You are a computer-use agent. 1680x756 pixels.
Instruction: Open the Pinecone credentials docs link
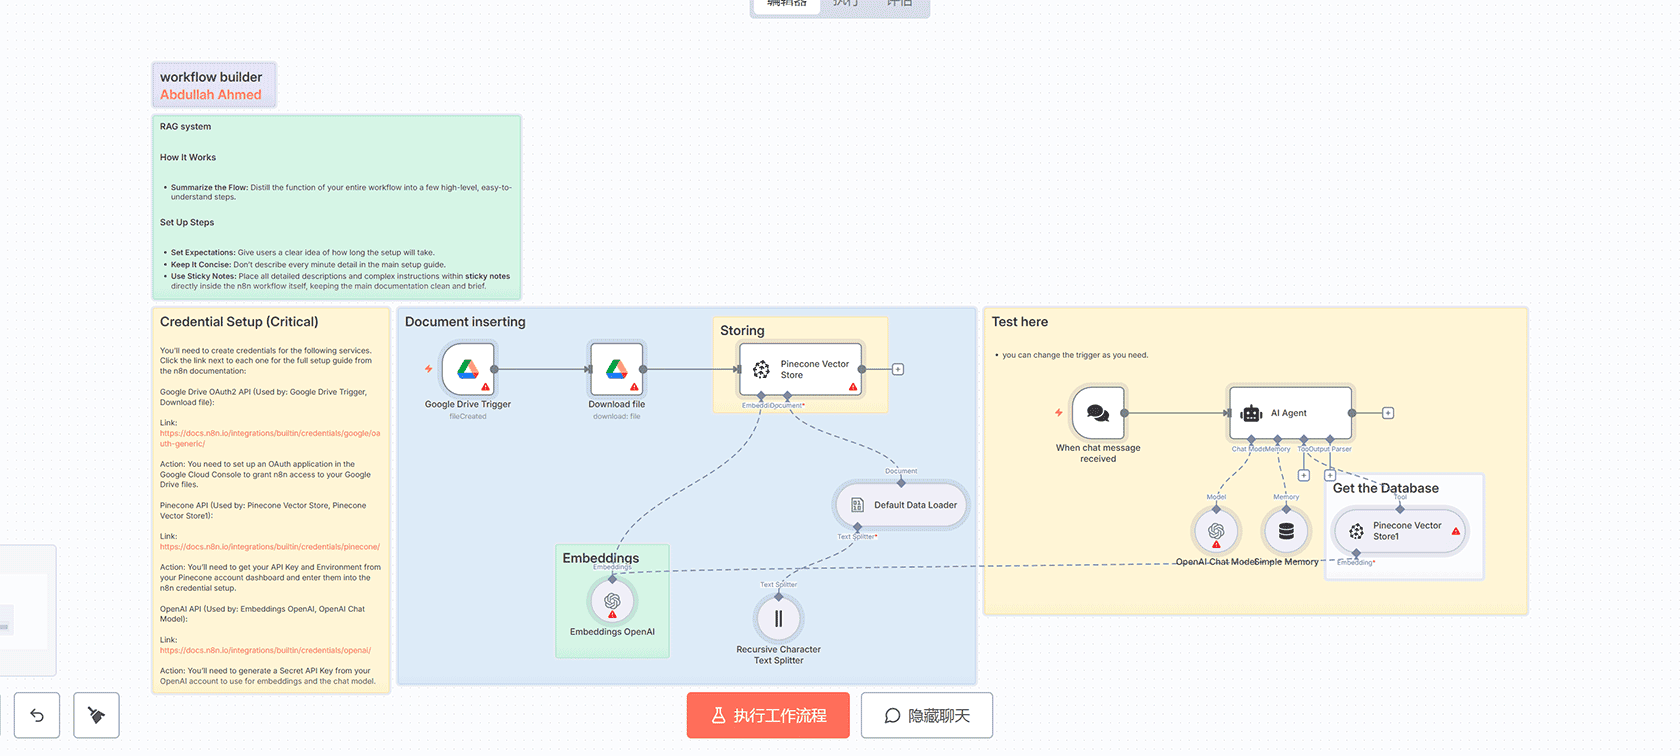[x=270, y=547]
